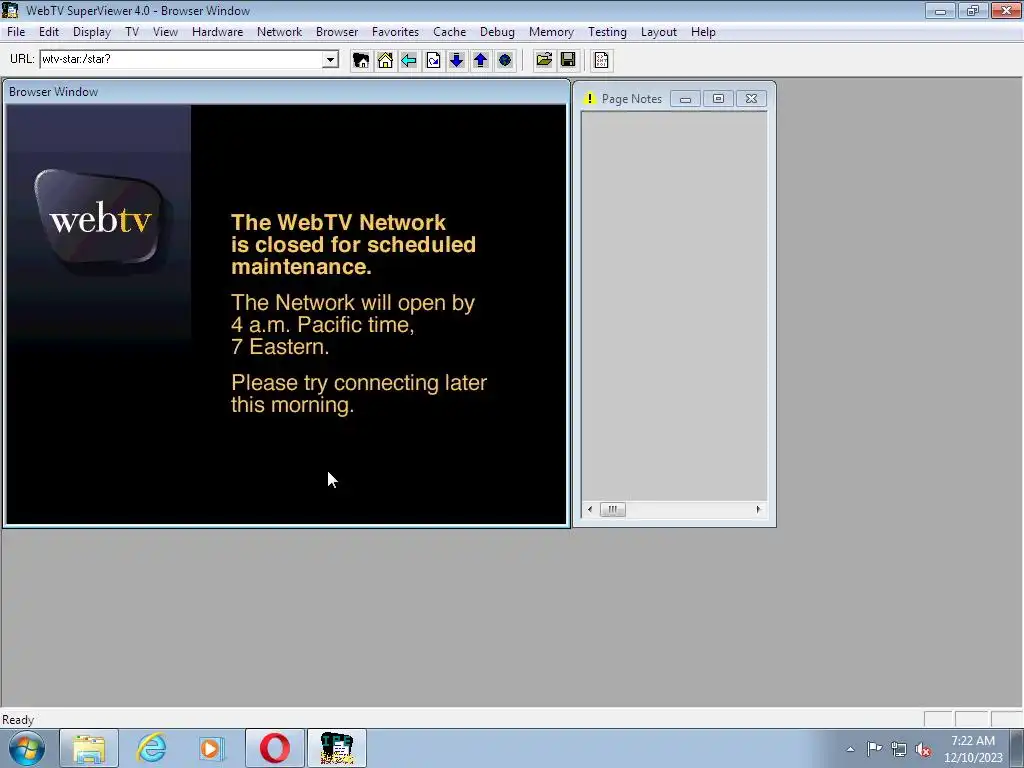This screenshot has height=768, width=1024.
Task: Open the View menu
Action: coord(165,32)
